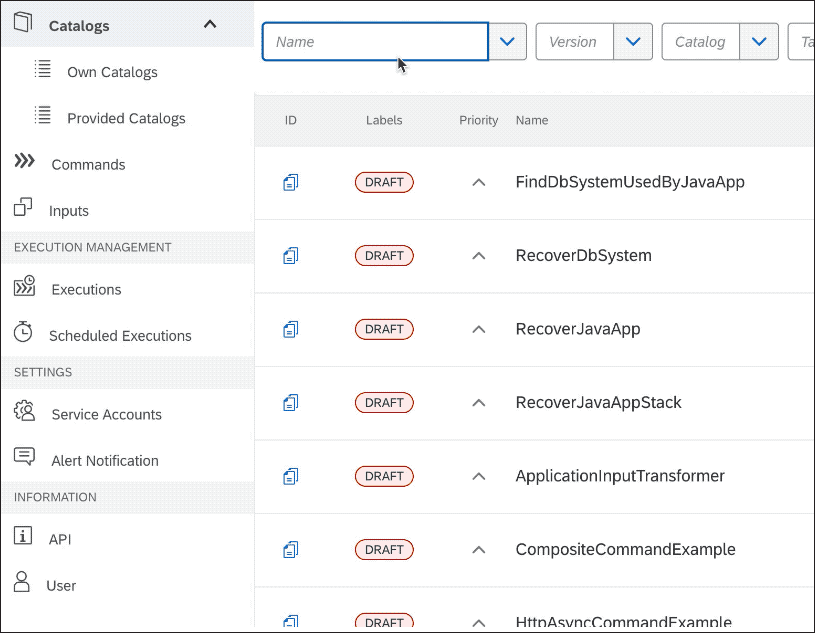Click the Executions clock-arrows icon

24,286
